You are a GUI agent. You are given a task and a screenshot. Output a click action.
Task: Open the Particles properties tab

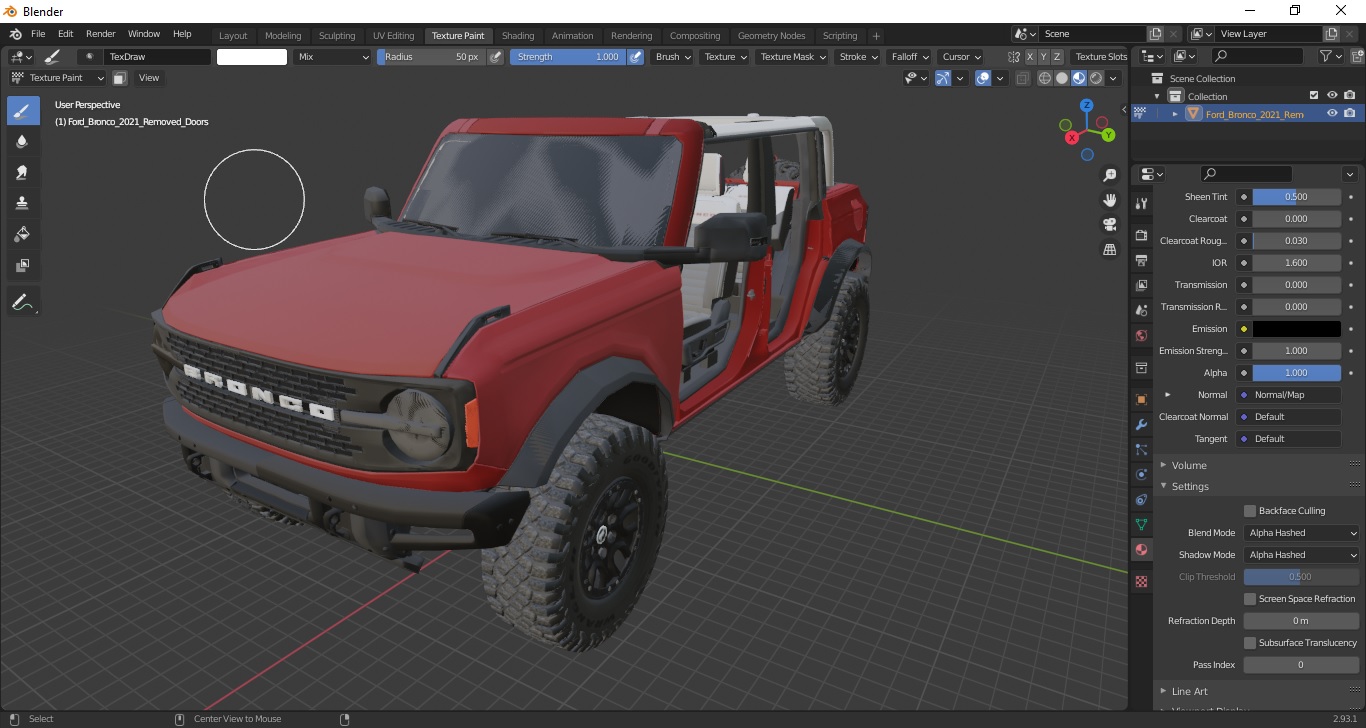(1141, 449)
